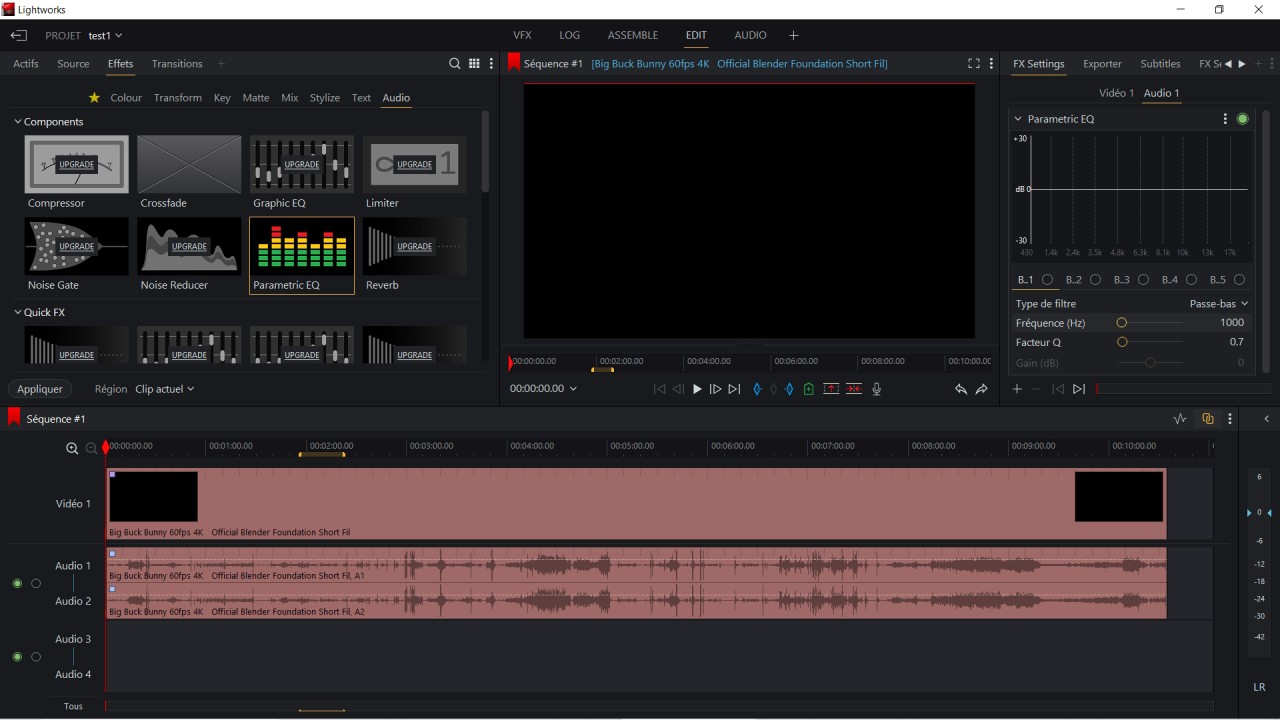Image resolution: width=1280 pixels, height=720 pixels.
Task: Open the Actifs tab
Action: click(x=26, y=64)
